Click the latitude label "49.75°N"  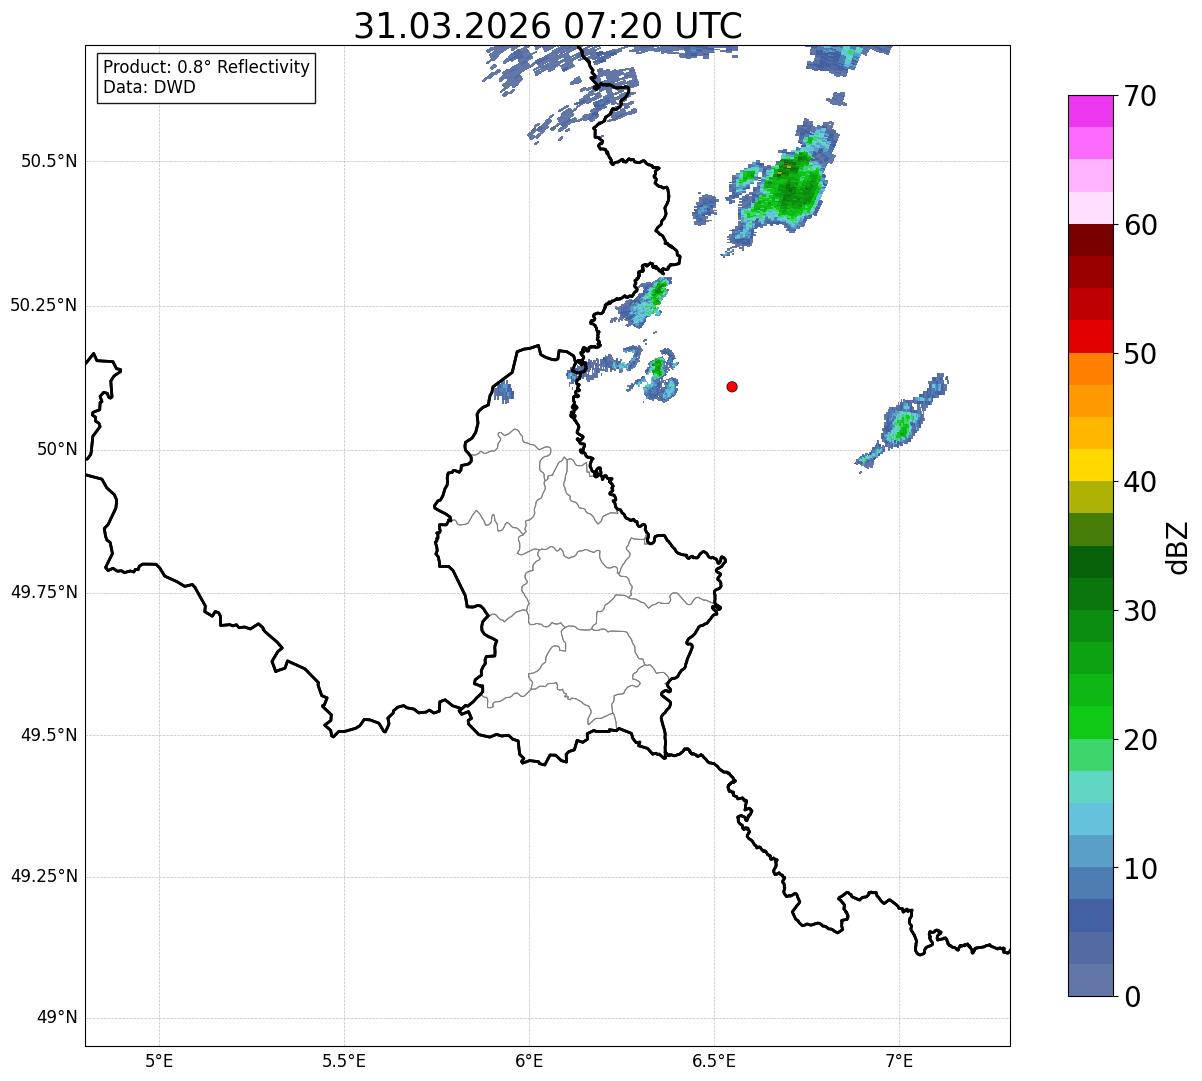coord(43,592)
